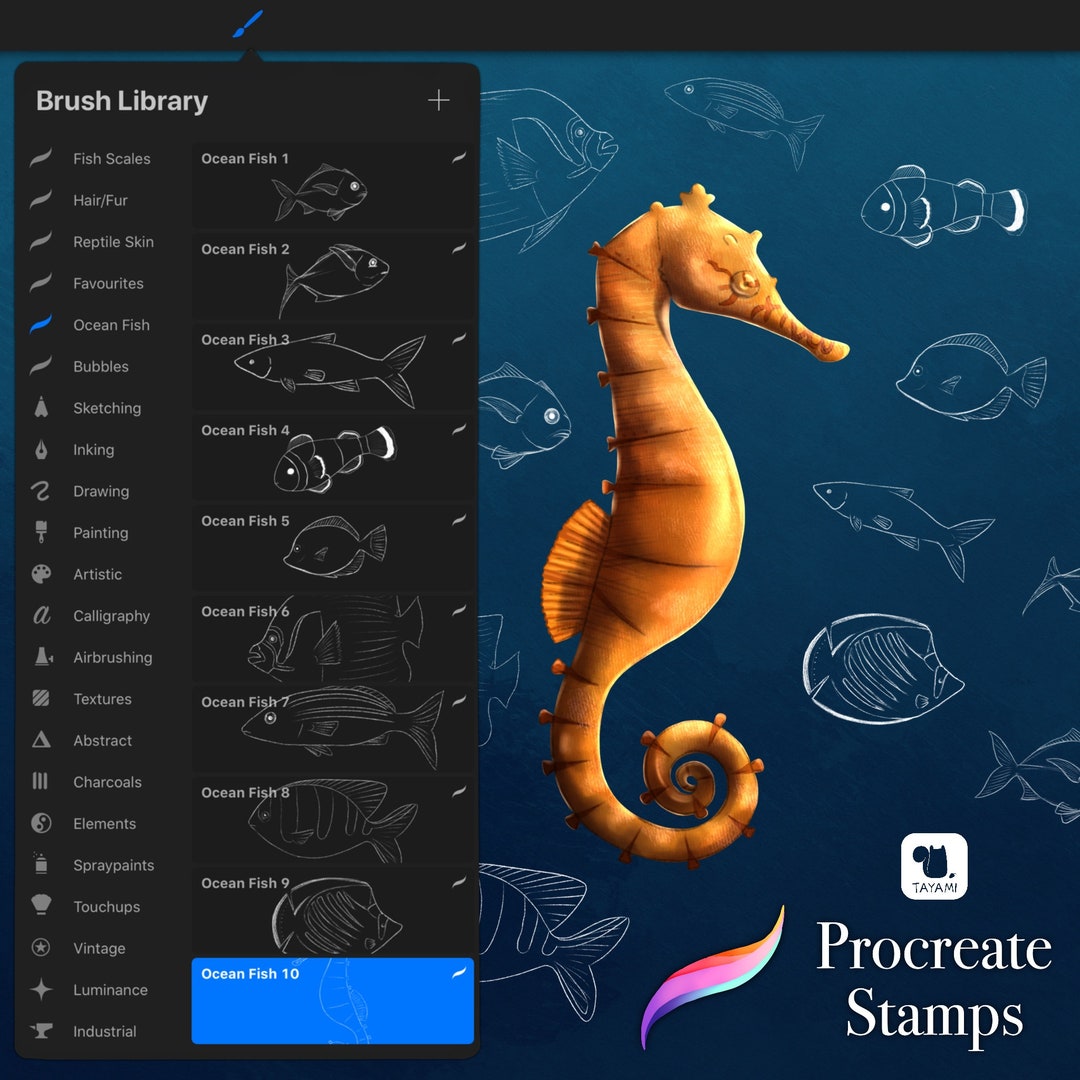Select the Ocean Fish 4 clownfish brush
1080x1080 pixels.
tap(330, 458)
